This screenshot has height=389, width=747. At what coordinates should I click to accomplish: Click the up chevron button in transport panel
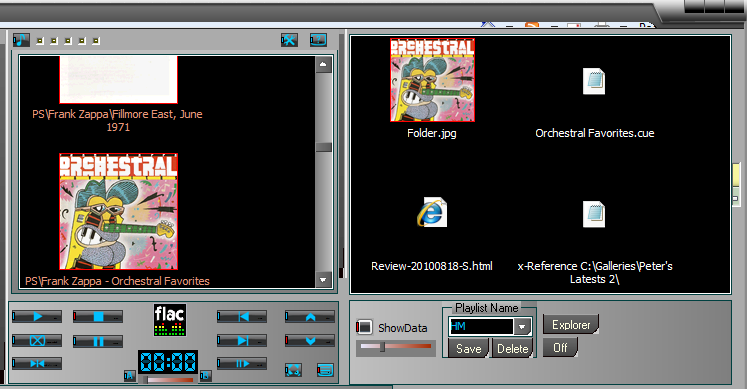310,316
